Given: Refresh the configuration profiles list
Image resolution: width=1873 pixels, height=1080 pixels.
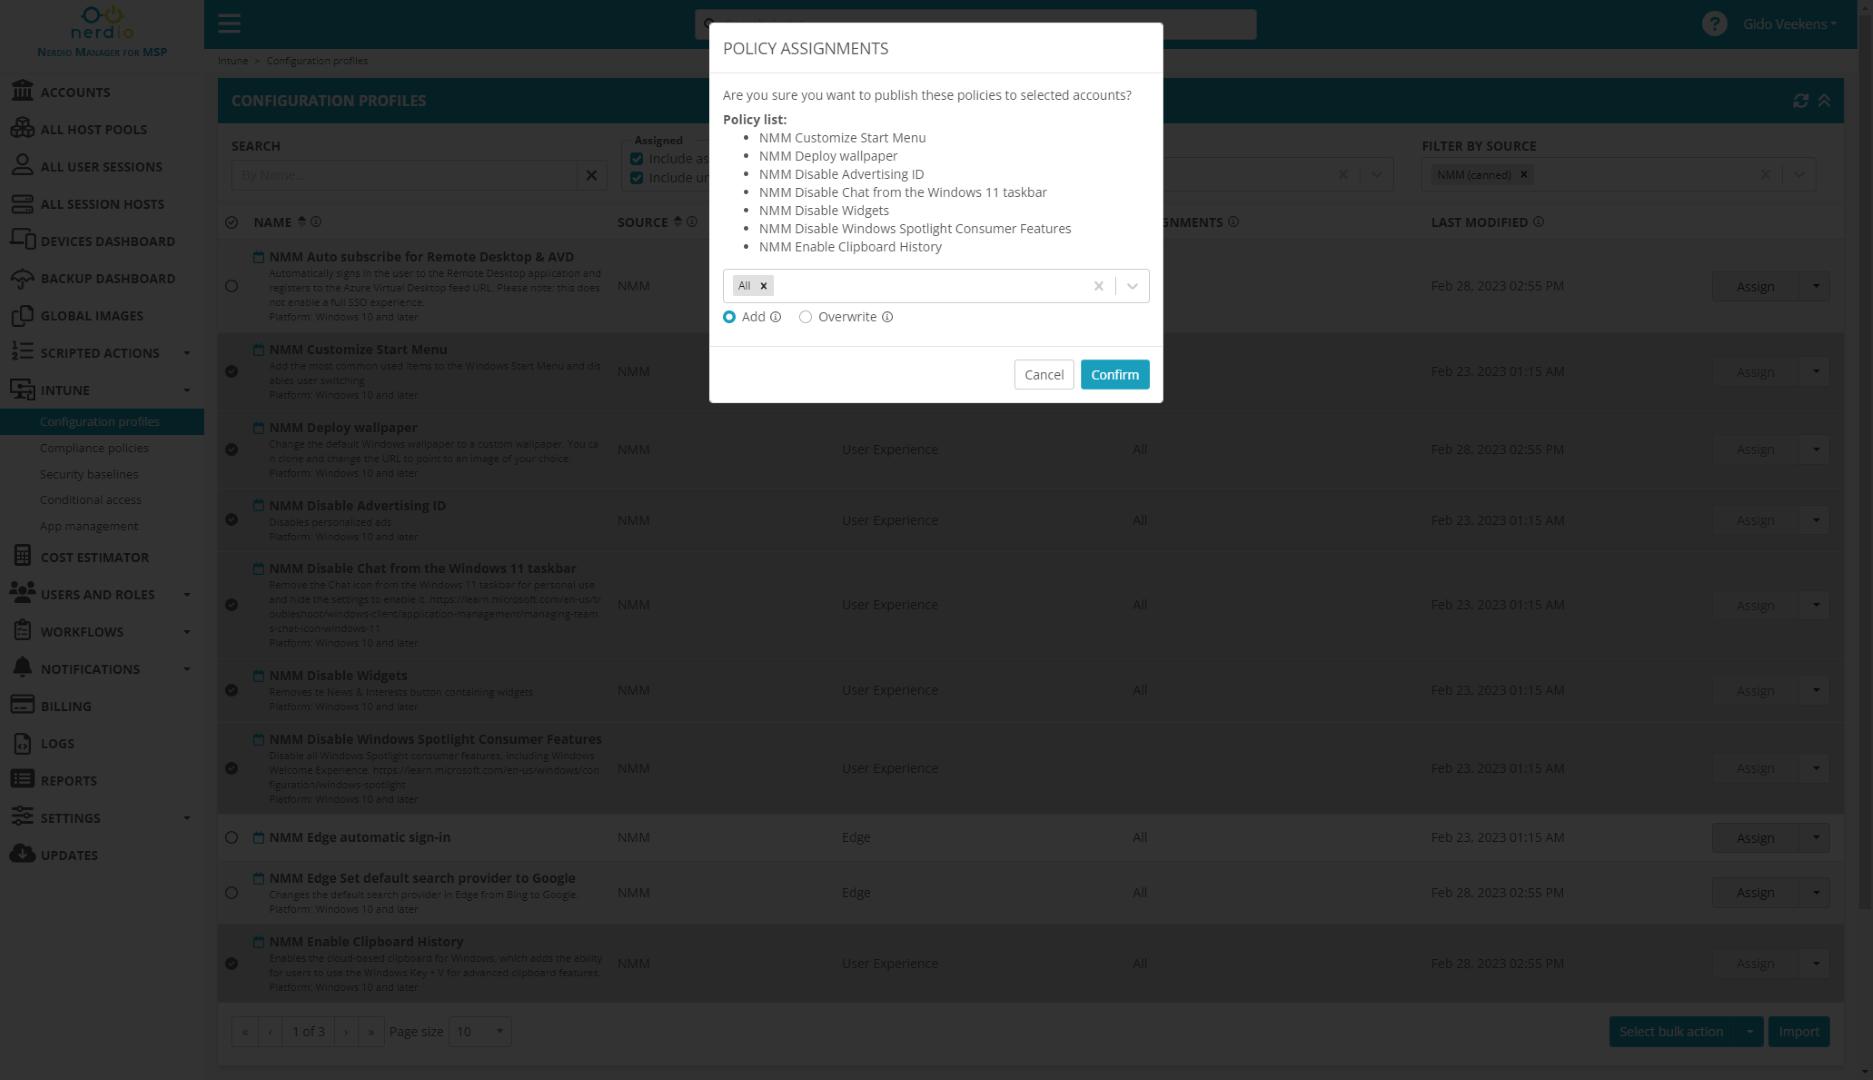Looking at the screenshot, I should pyautogui.click(x=1800, y=100).
